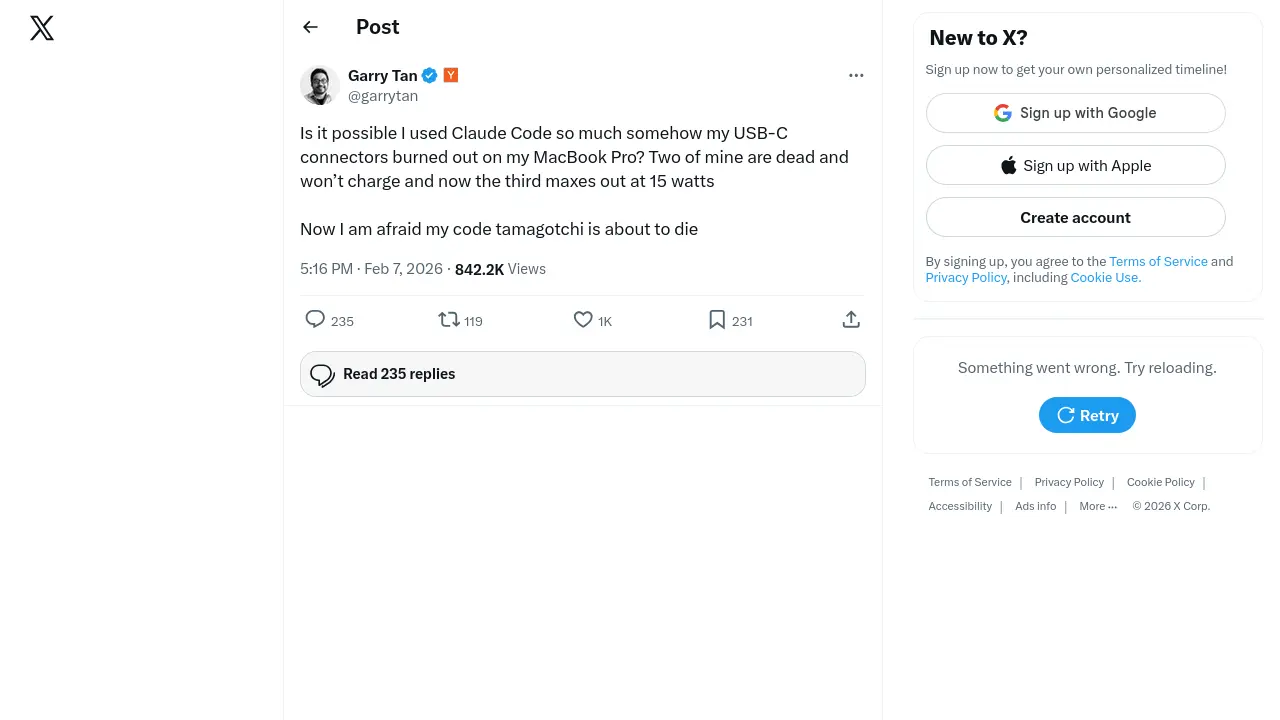
Task: Bookmark the post
Action: tap(717, 320)
